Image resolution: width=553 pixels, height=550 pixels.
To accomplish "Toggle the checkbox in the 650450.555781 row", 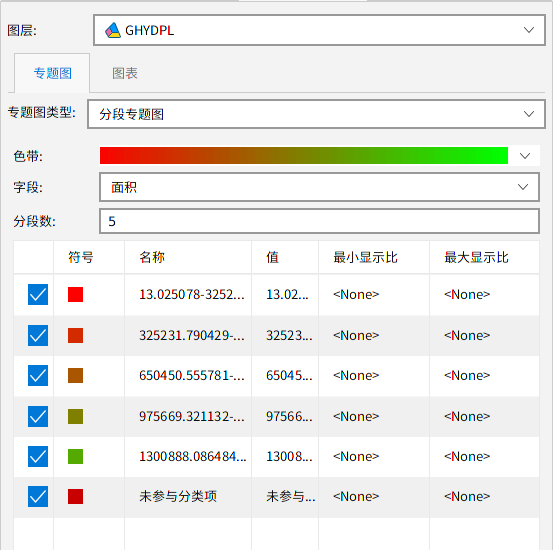I will [38, 376].
